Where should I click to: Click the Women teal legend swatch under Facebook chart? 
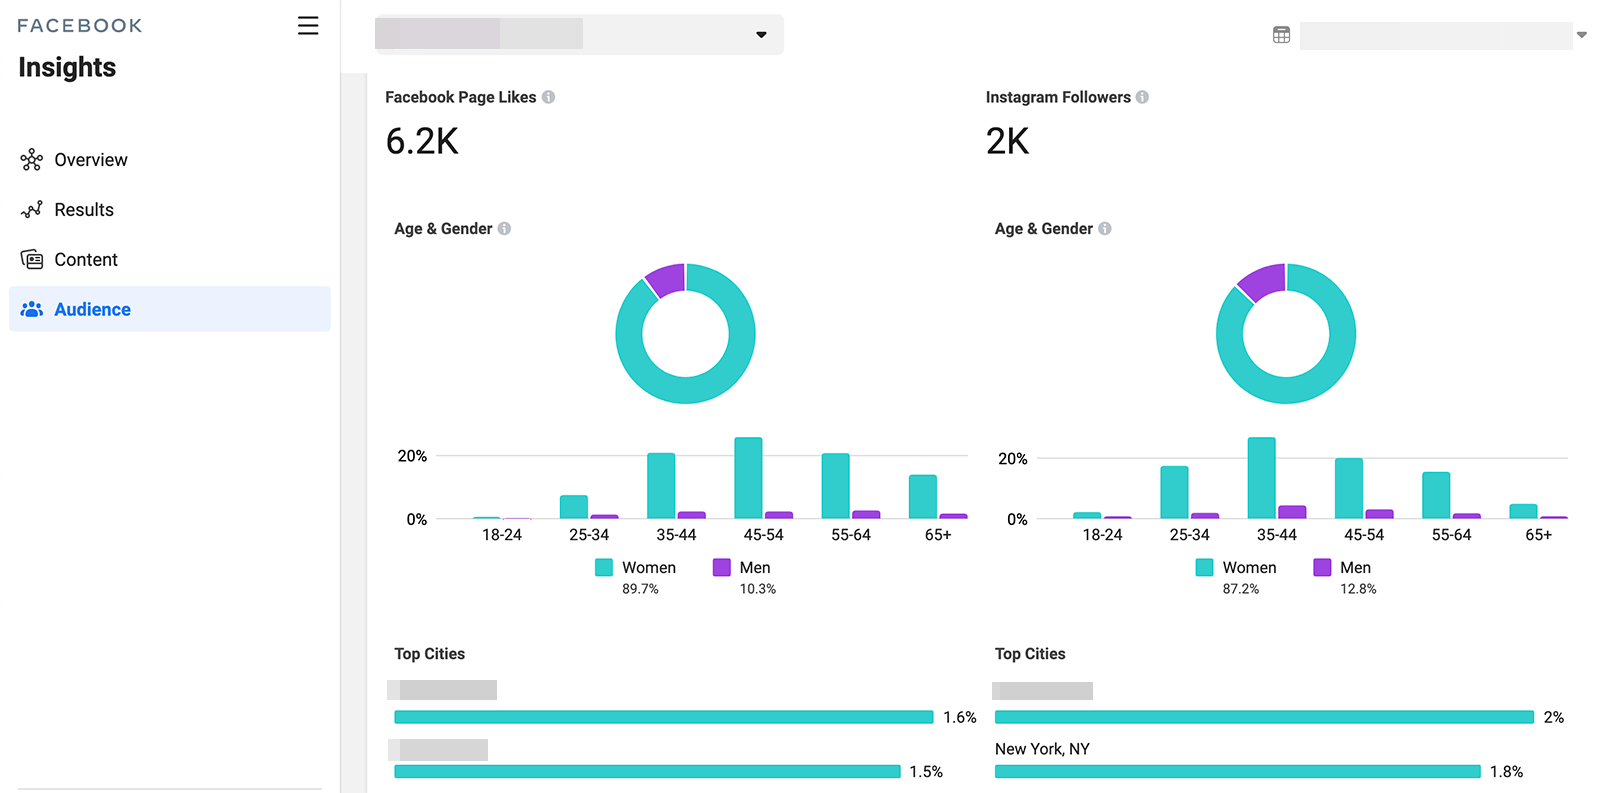pos(604,567)
